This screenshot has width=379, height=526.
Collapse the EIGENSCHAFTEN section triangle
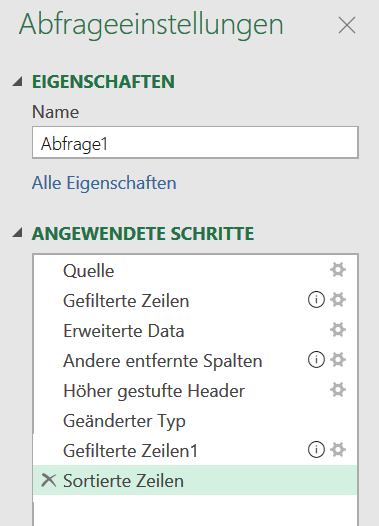click(17, 82)
